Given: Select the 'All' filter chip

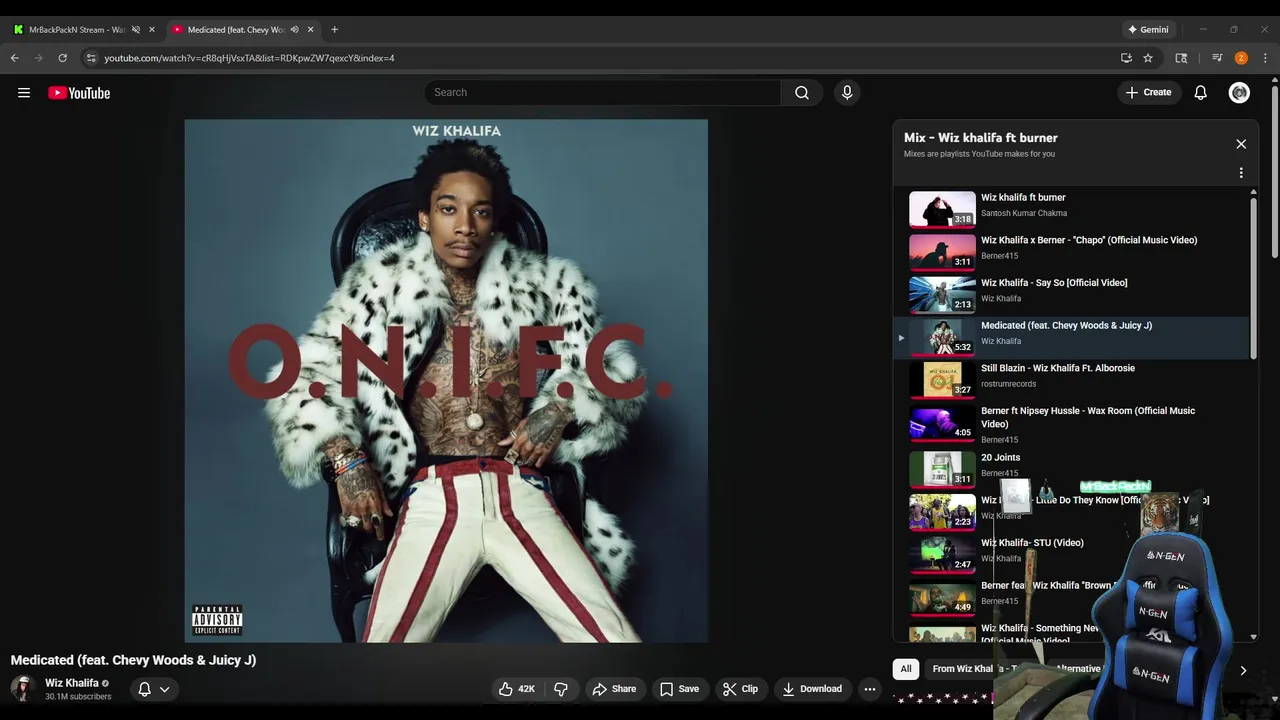Looking at the screenshot, I should (x=906, y=669).
